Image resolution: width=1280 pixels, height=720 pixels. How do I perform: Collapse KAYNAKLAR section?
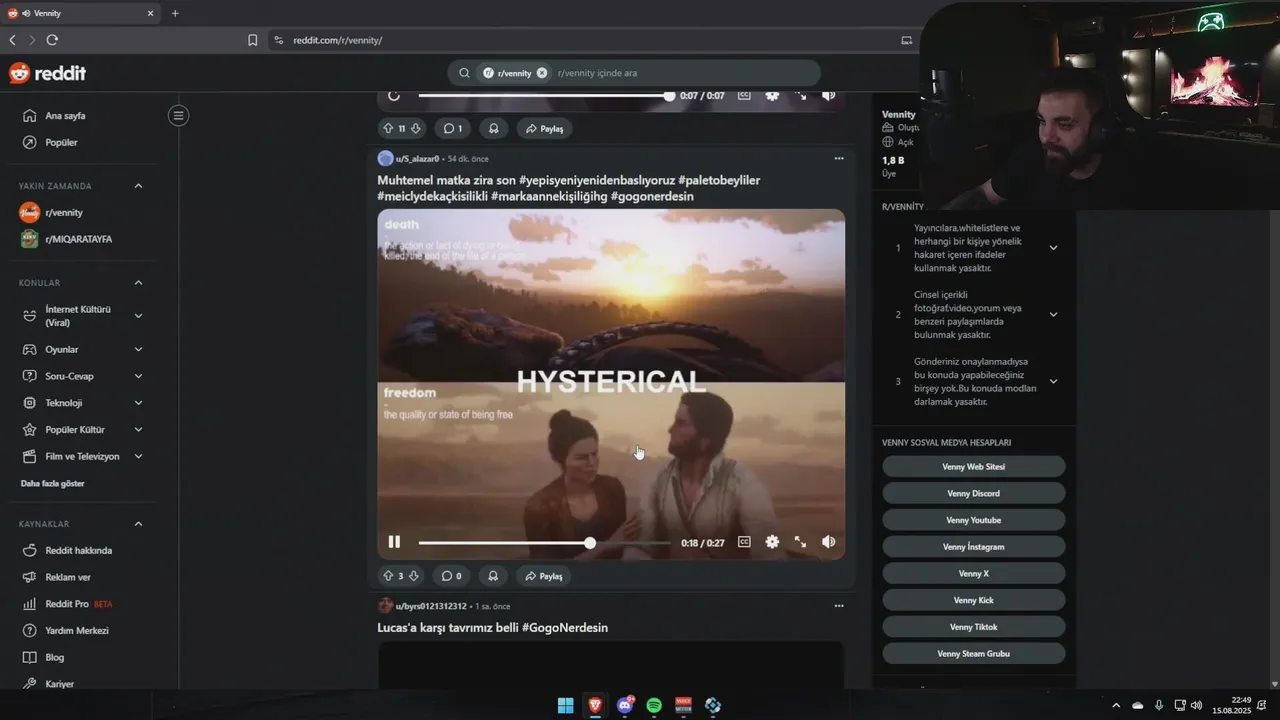click(138, 524)
